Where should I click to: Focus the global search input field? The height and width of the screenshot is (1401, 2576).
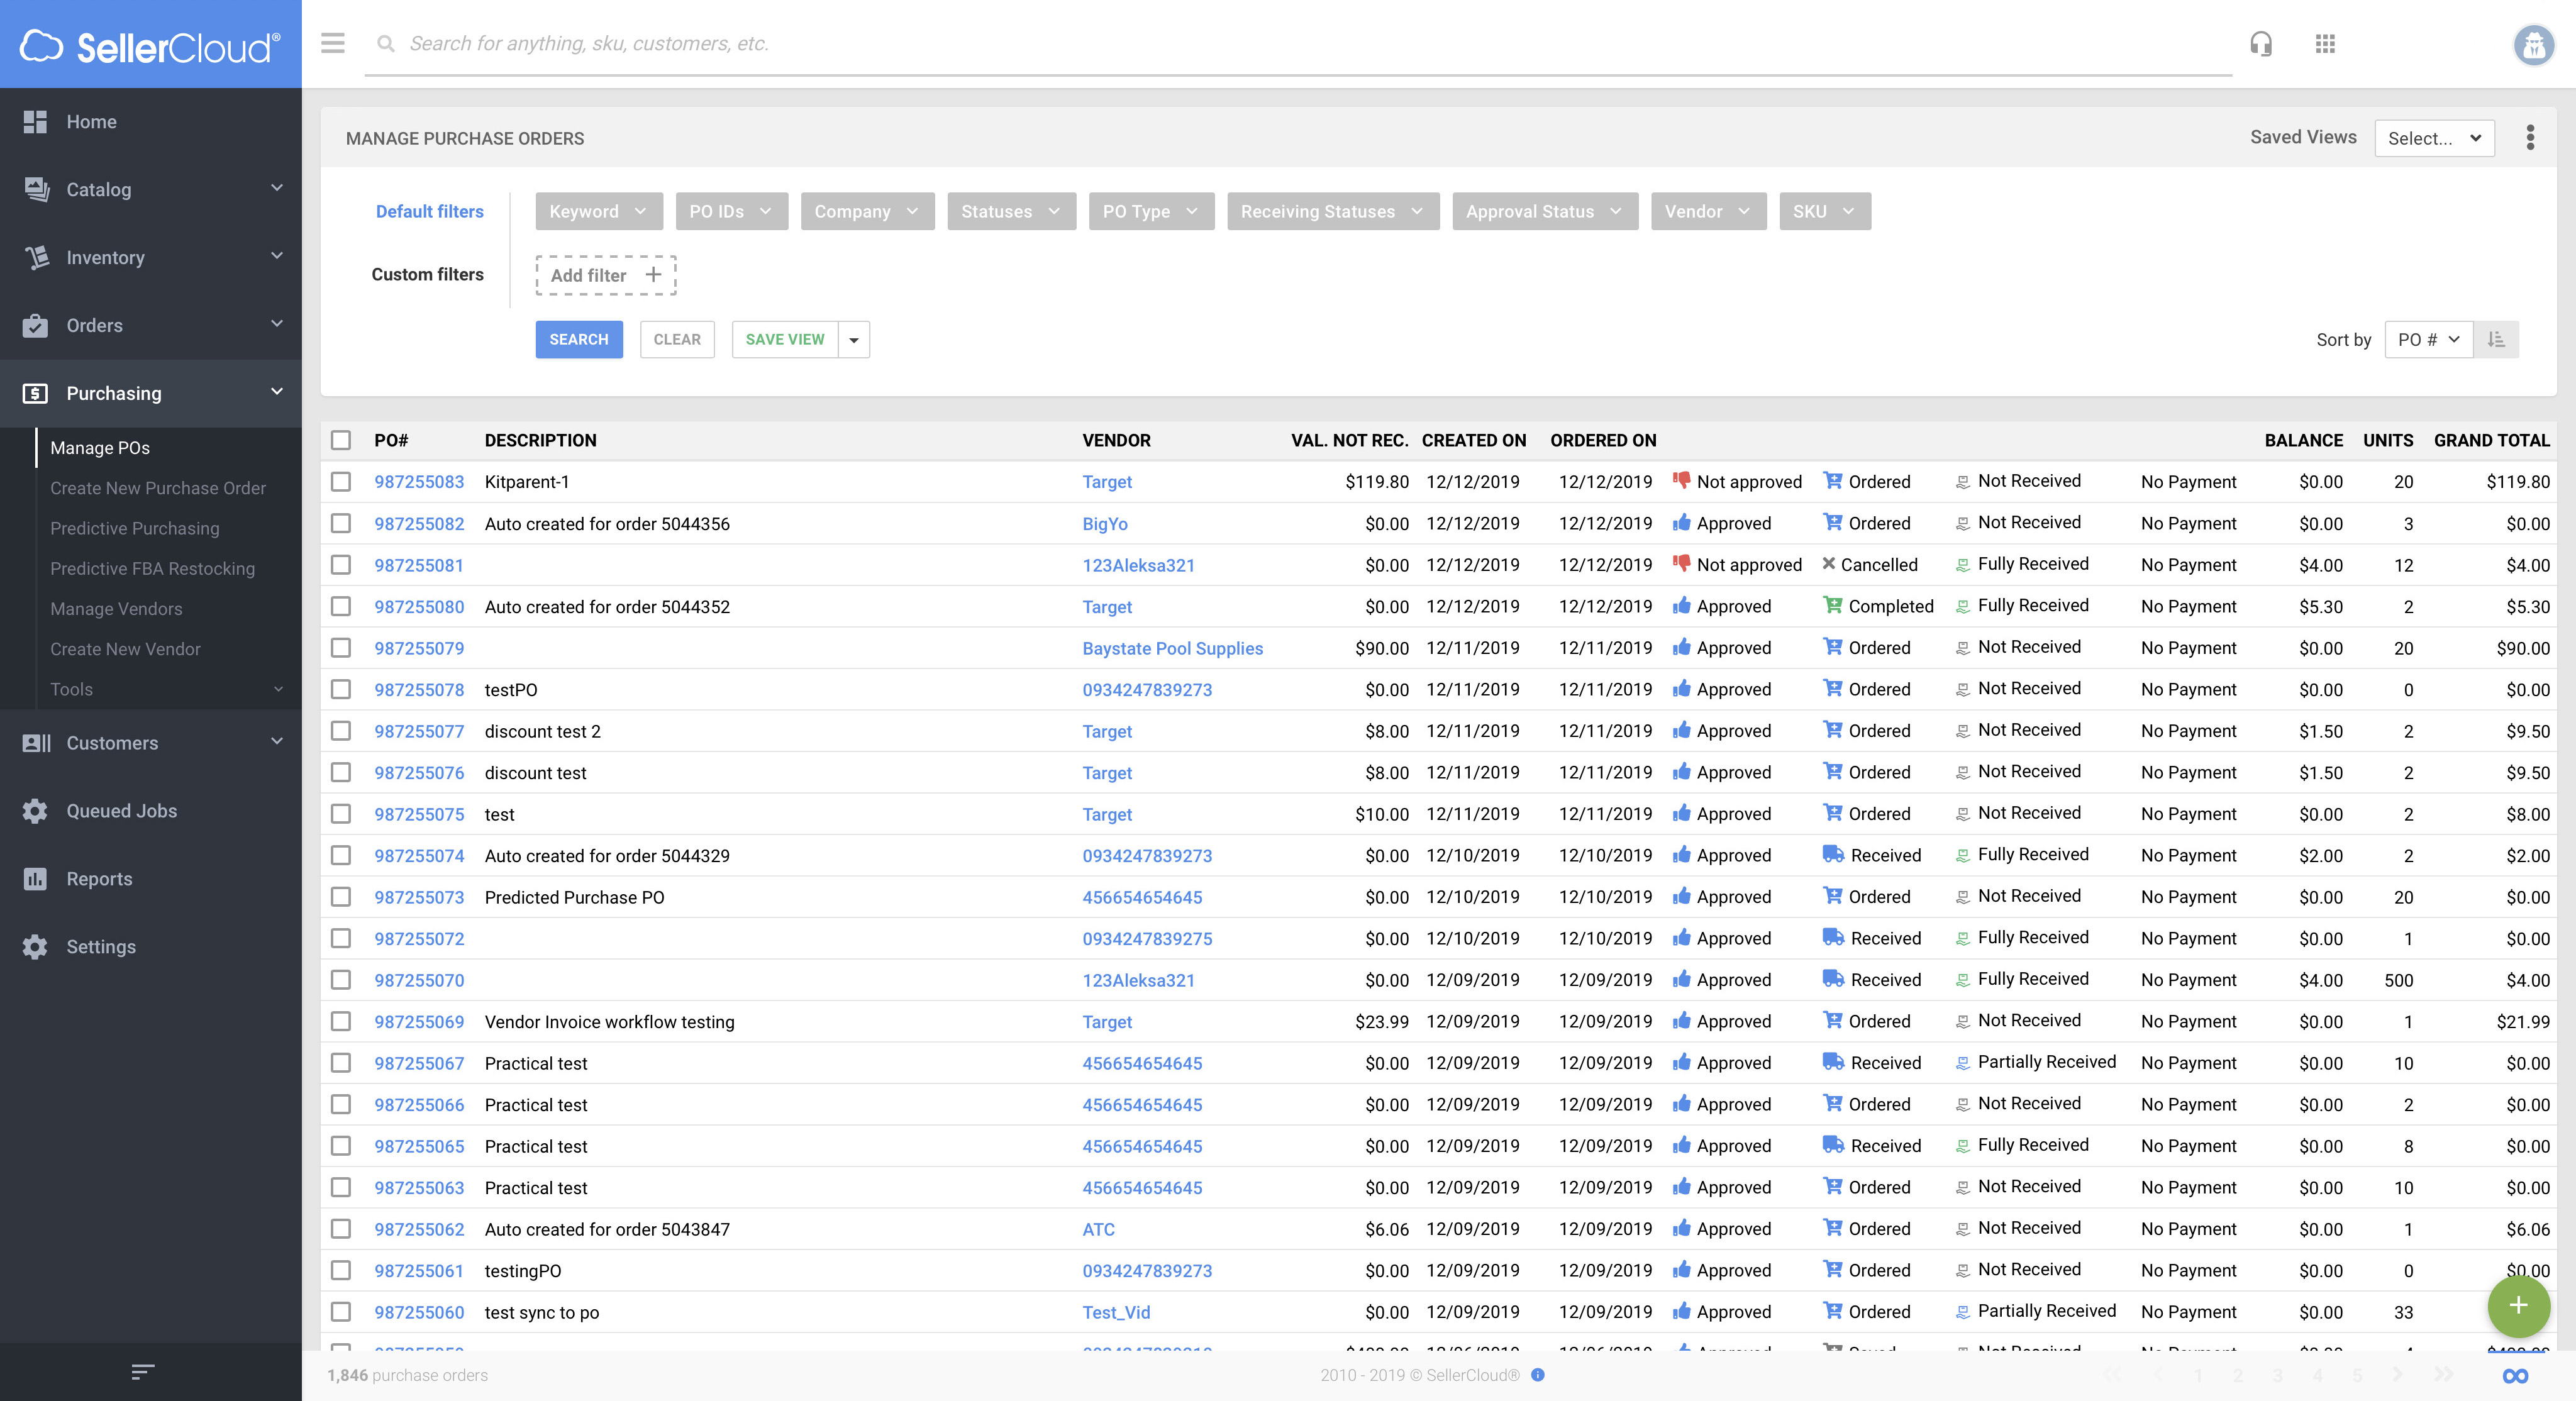coord(1300,44)
